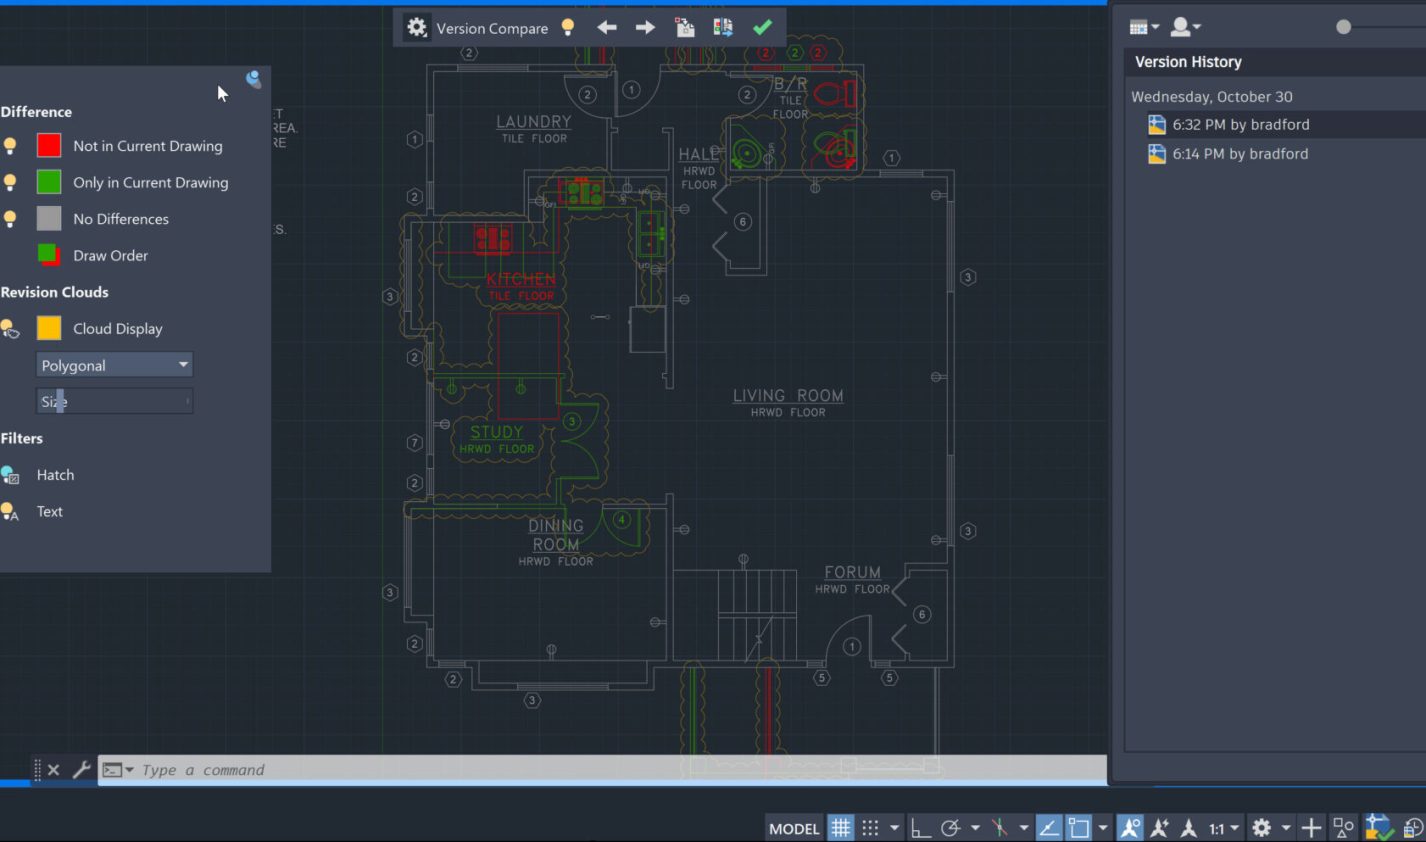The height and width of the screenshot is (842, 1426).
Task: Change red Not in Current Drawing color
Action: [x=49, y=146]
